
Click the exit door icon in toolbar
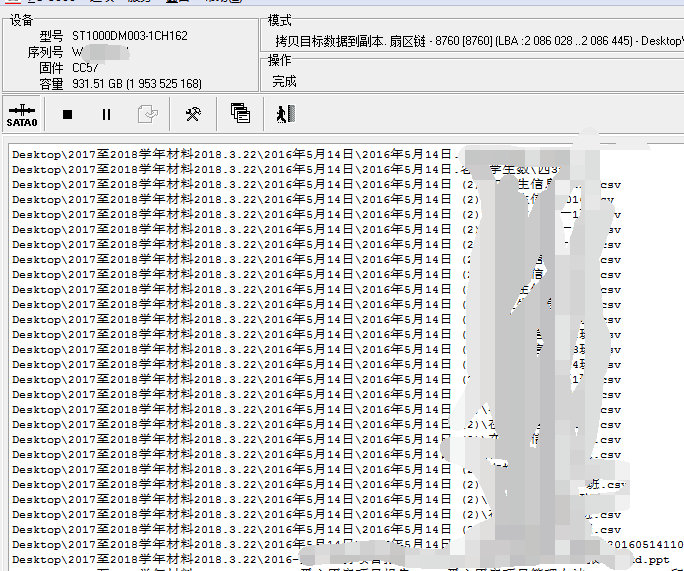pyautogui.click(x=283, y=114)
